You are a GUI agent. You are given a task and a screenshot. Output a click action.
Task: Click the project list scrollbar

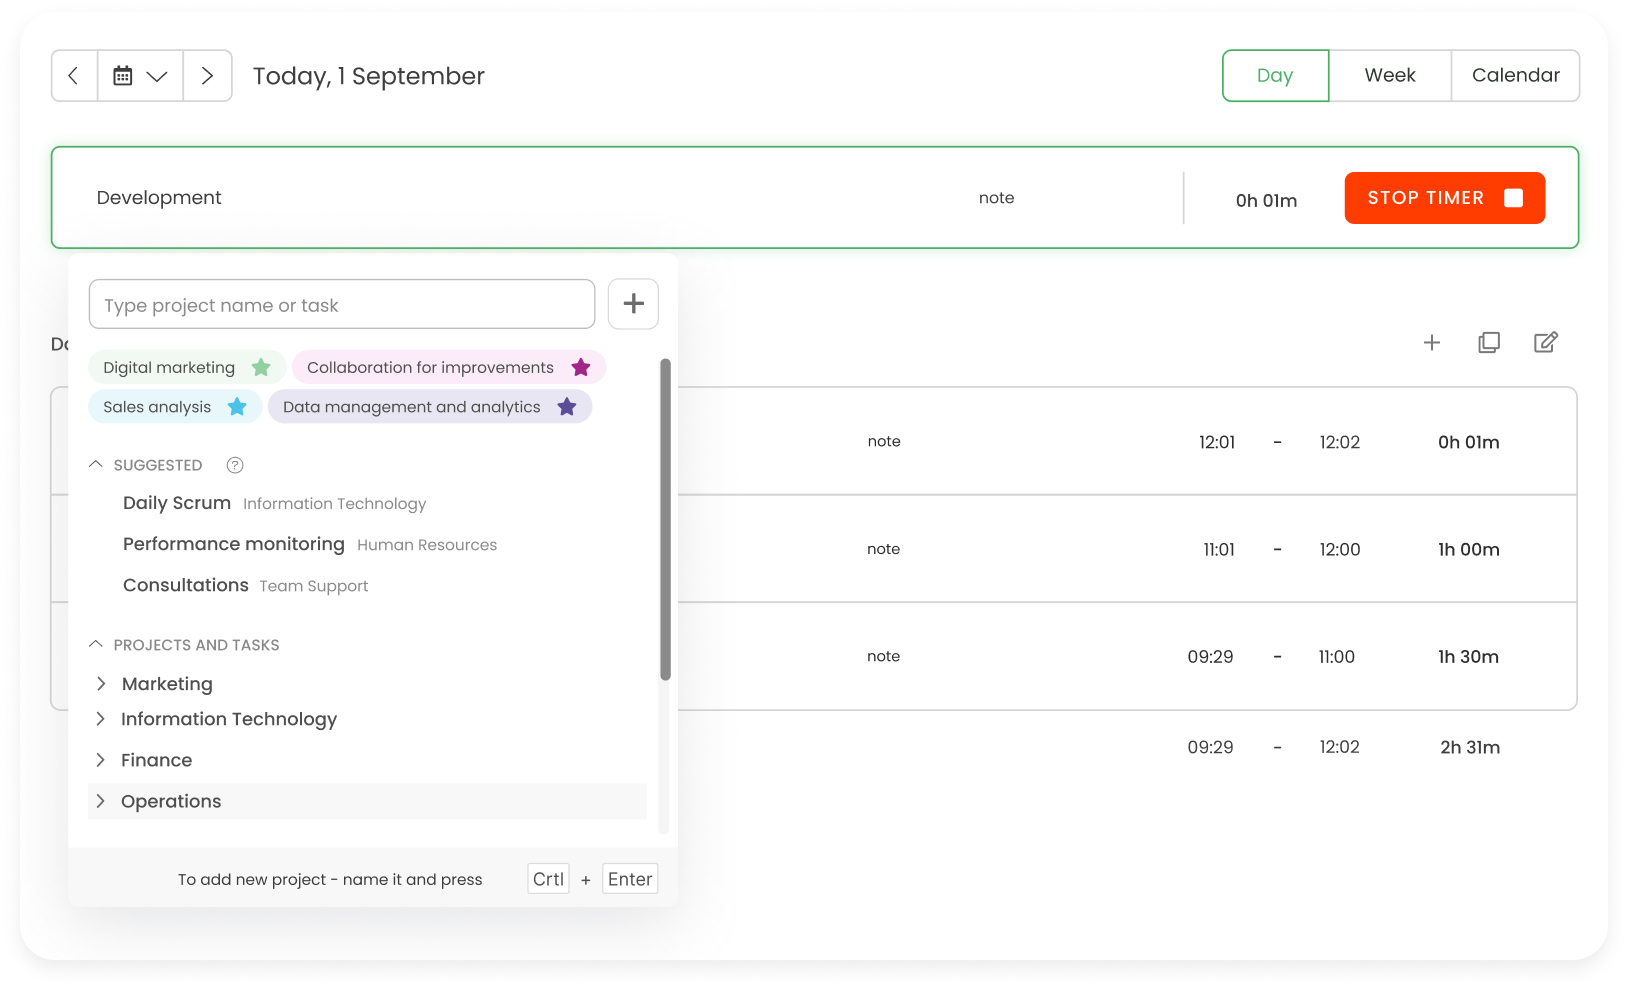(665, 520)
